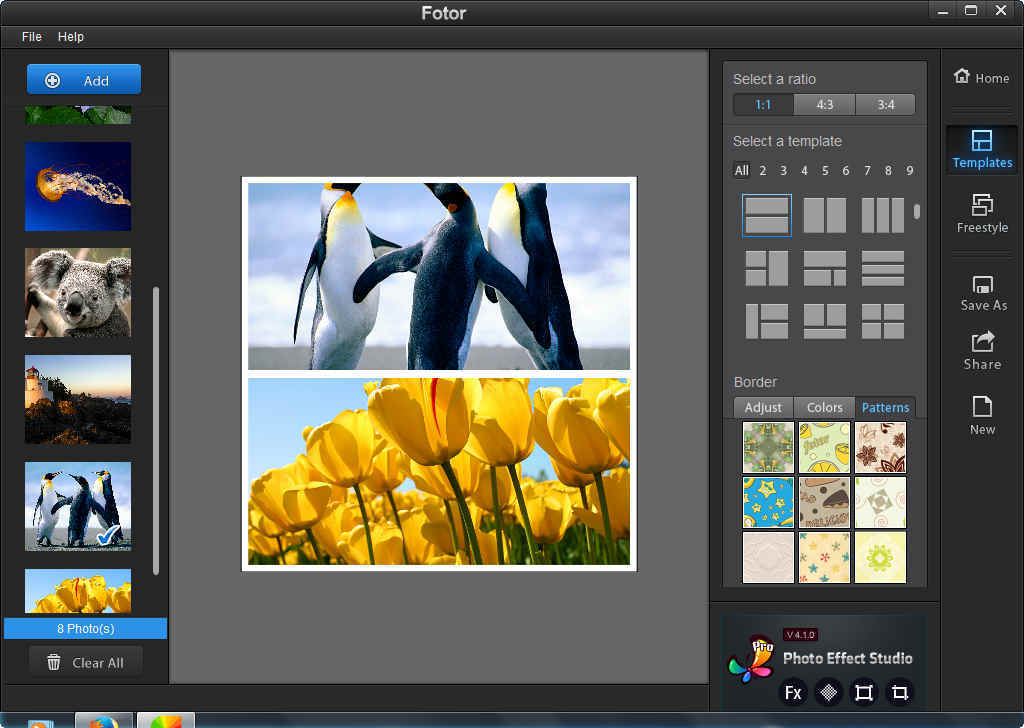This screenshot has width=1024, height=728.
Task: Filter templates by 9 photos
Action: (x=910, y=170)
